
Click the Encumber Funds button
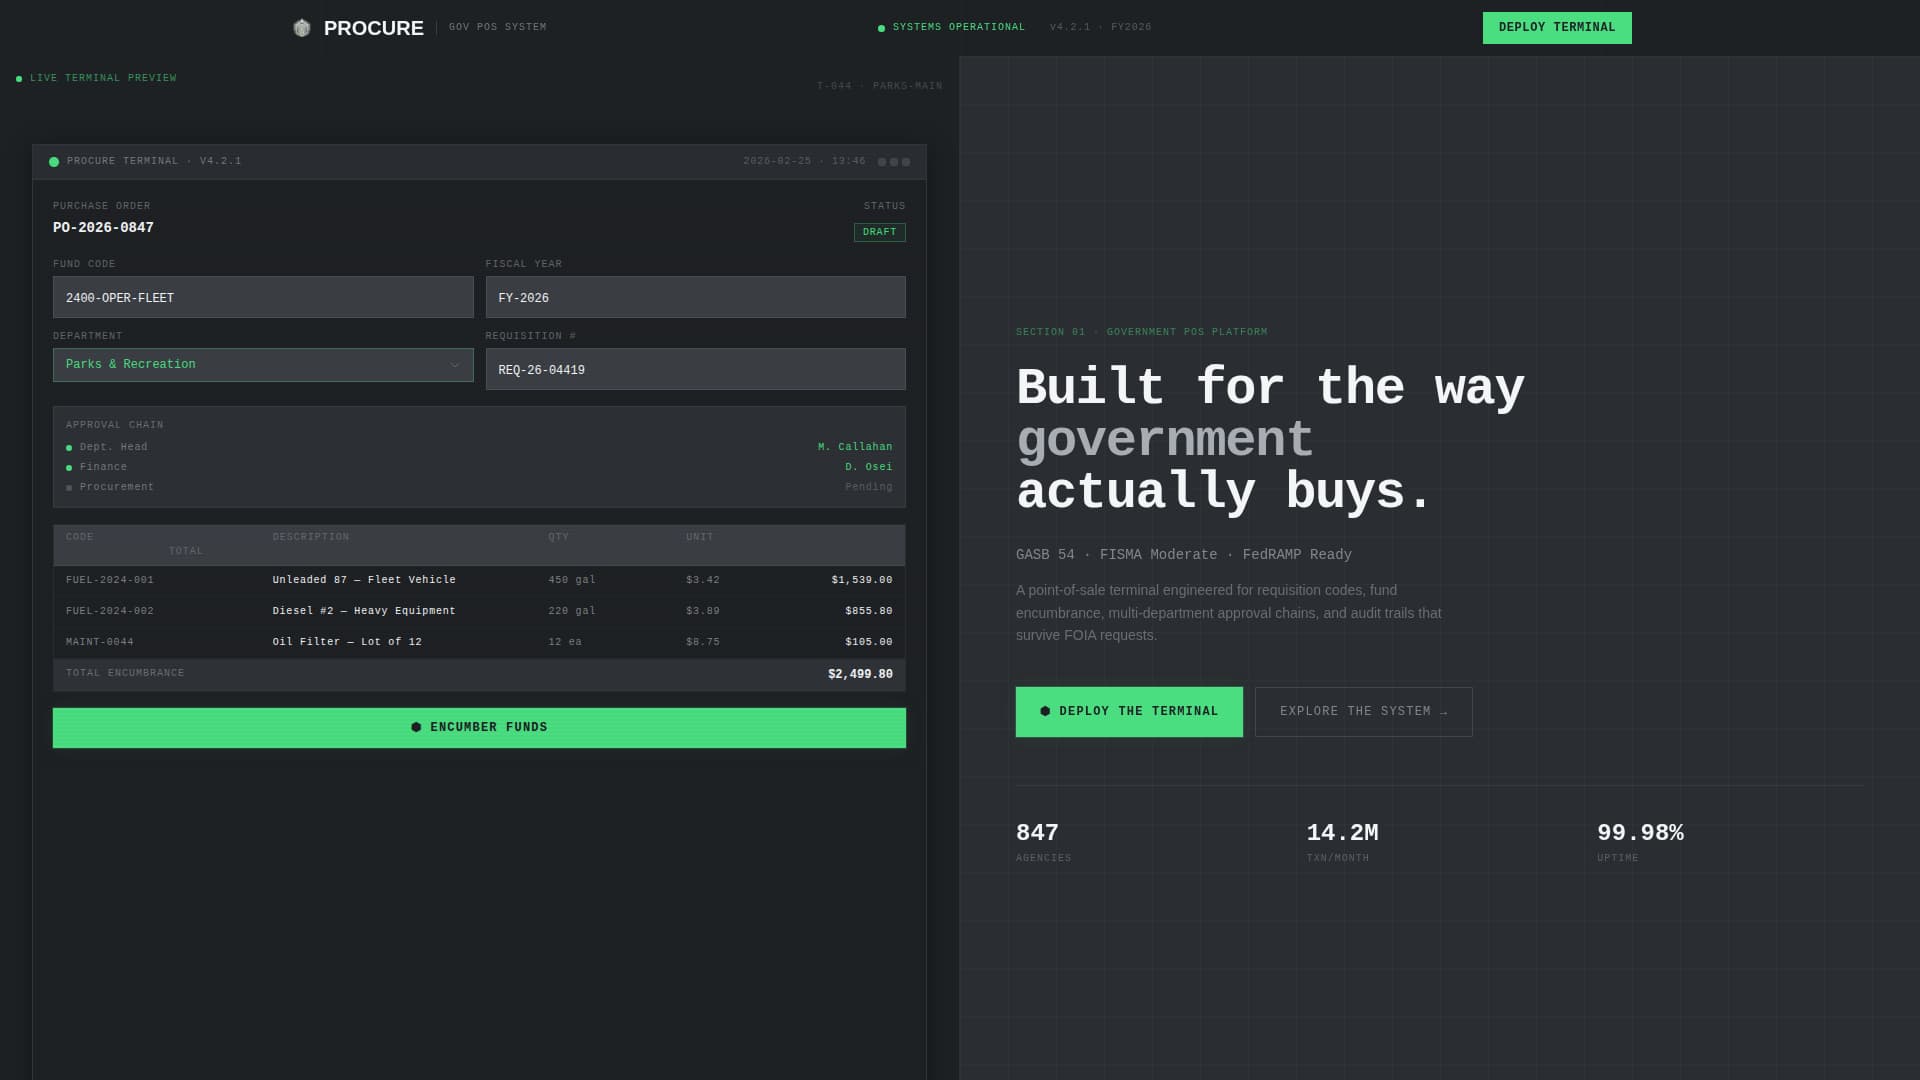tap(479, 728)
